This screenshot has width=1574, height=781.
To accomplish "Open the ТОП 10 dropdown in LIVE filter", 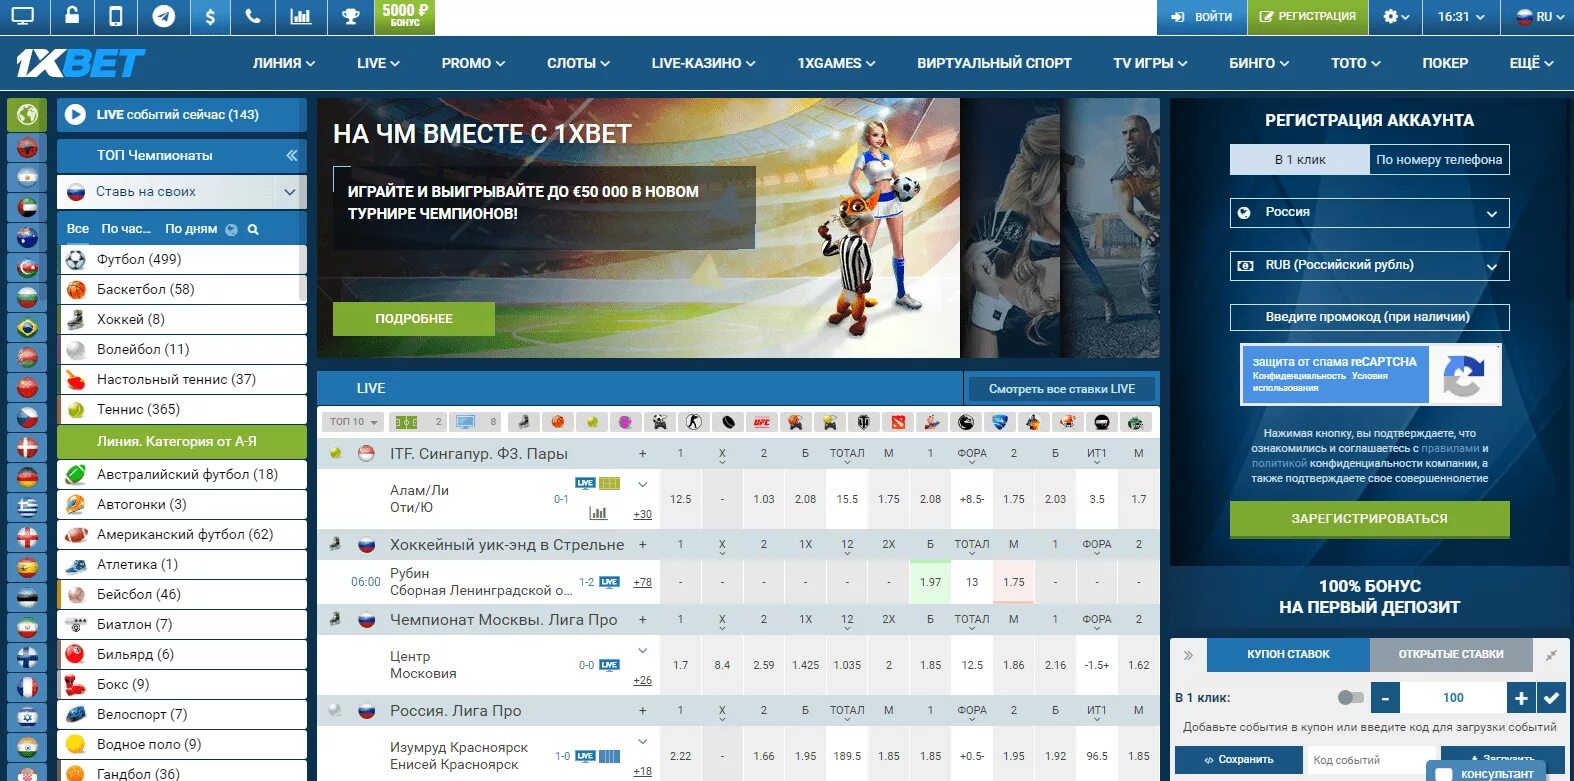I will (354, 422).
